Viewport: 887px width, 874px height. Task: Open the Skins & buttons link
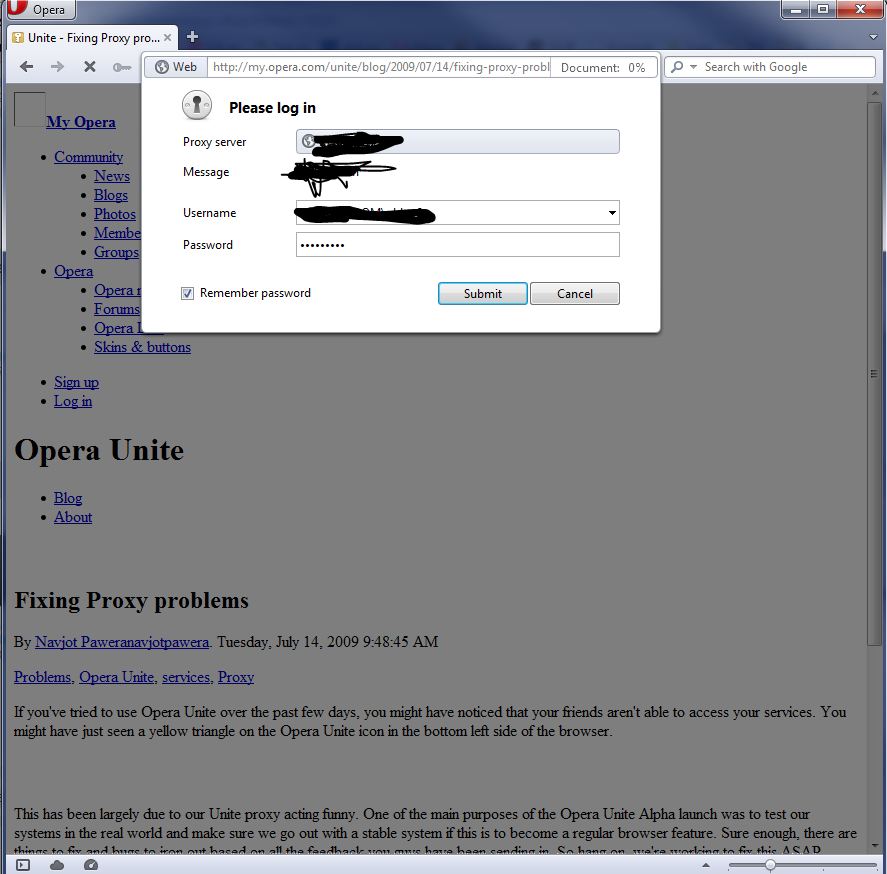(142, 347)
